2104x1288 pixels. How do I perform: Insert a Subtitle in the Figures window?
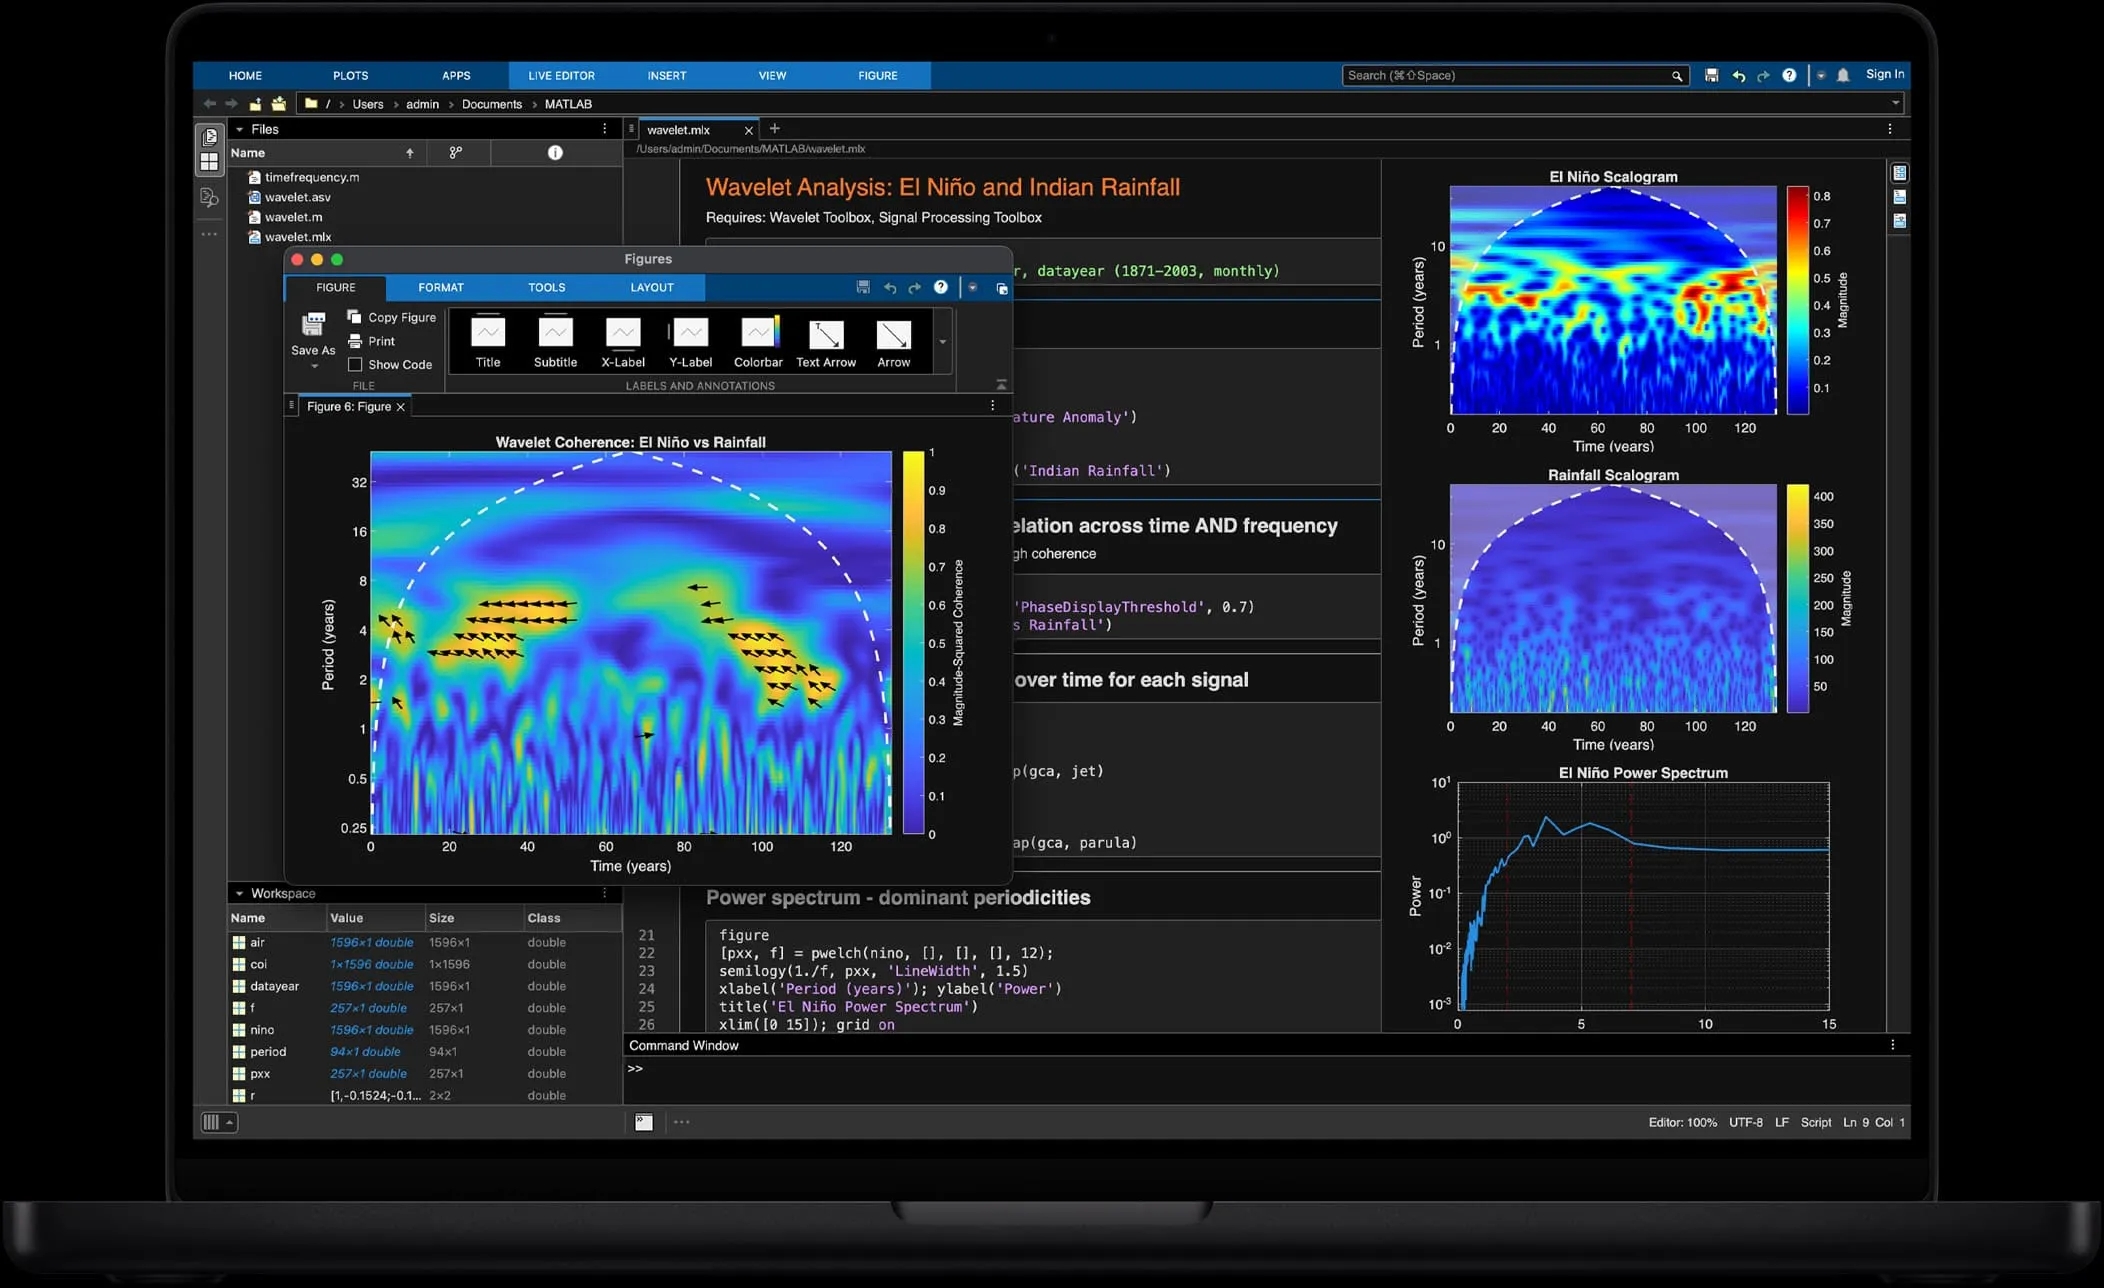(x=555, y=340)
